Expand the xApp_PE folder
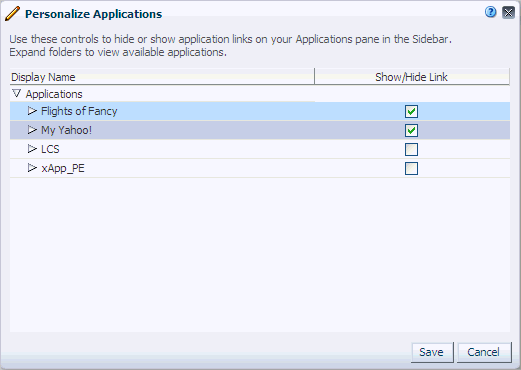Screen dimensions: 521x370 coord(32,168)
